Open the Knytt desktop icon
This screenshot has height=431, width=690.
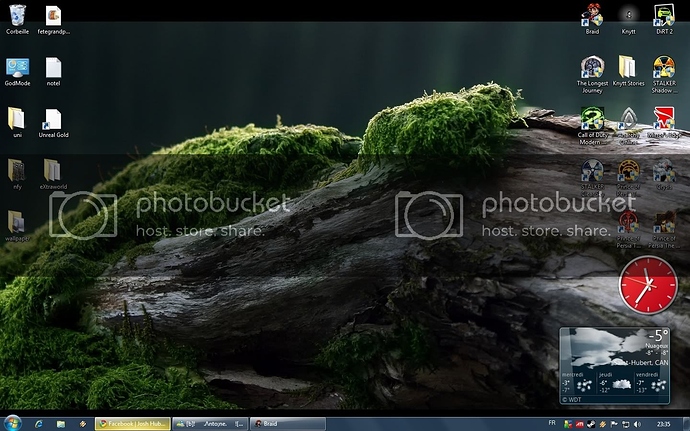click(628, 14)
